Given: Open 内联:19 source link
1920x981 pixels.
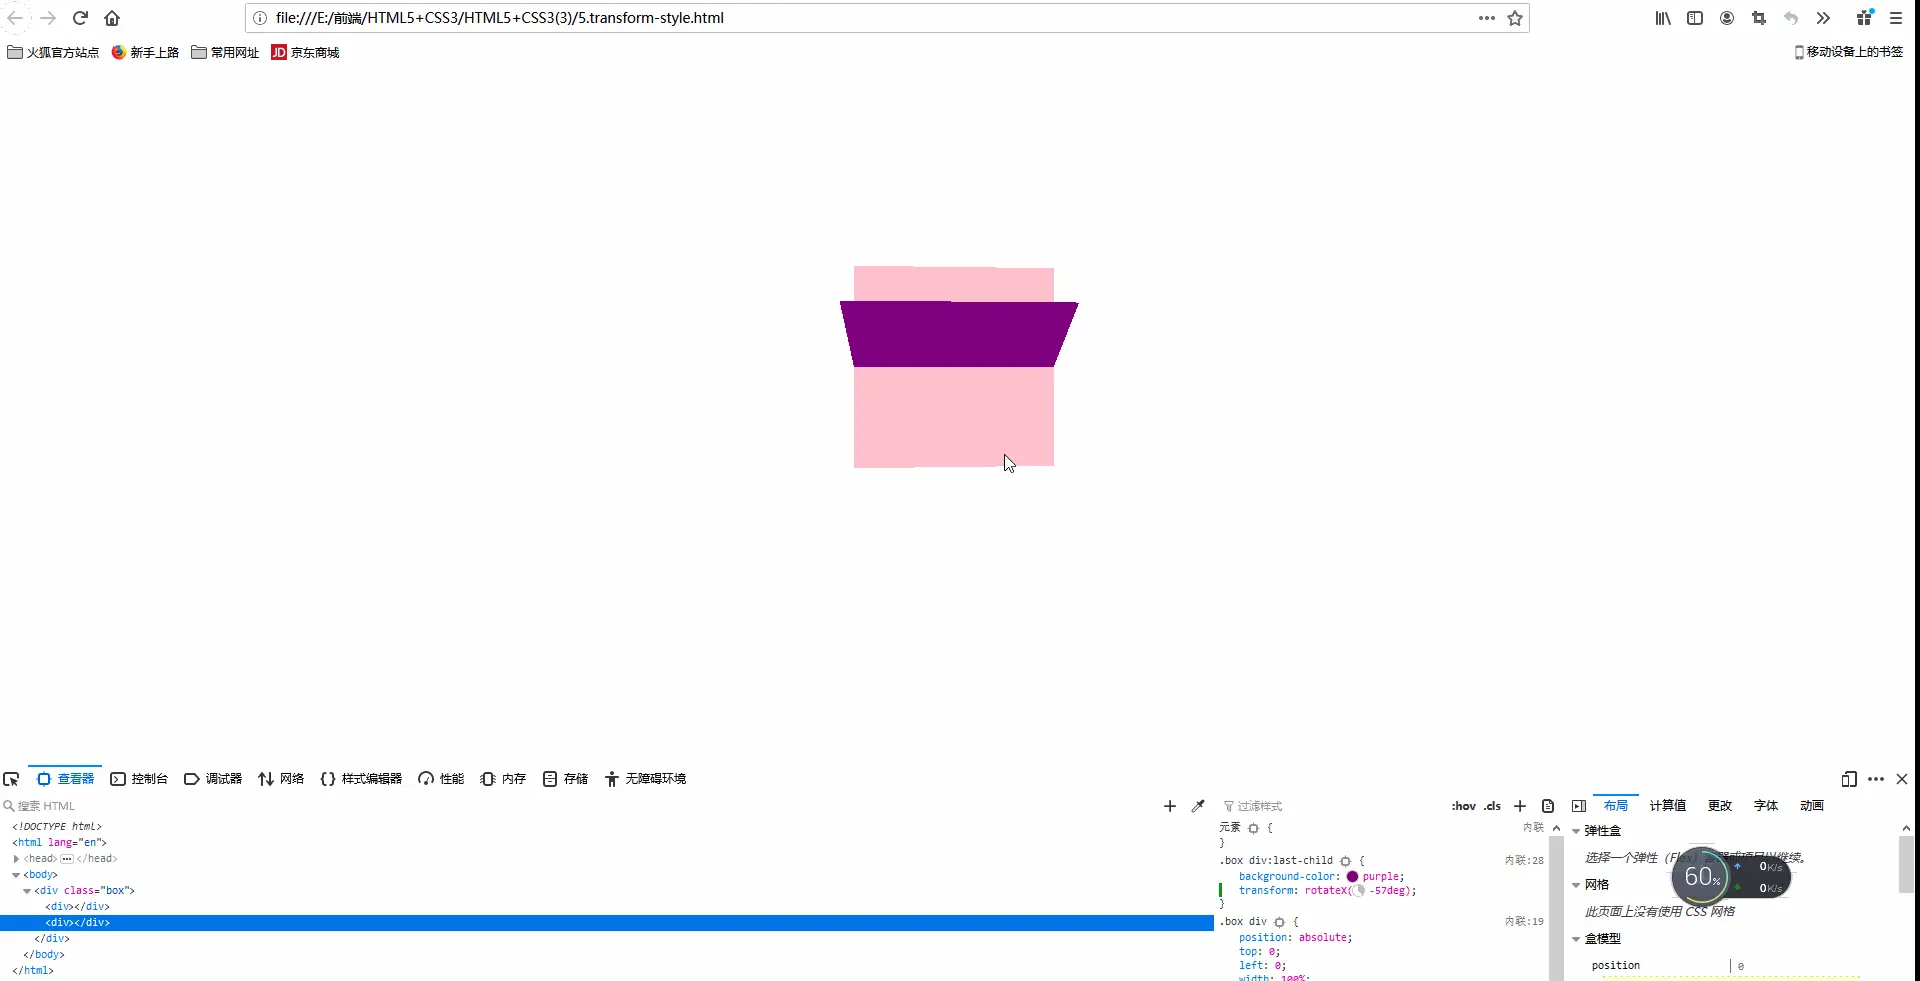Looking at the screenshot, I should (1524, 921).
